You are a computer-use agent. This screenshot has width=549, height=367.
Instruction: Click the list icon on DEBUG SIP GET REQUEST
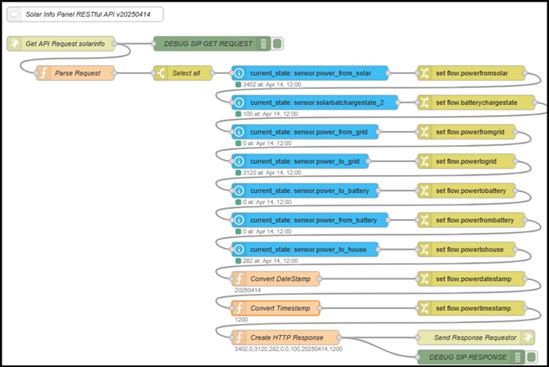pos(263,44)
